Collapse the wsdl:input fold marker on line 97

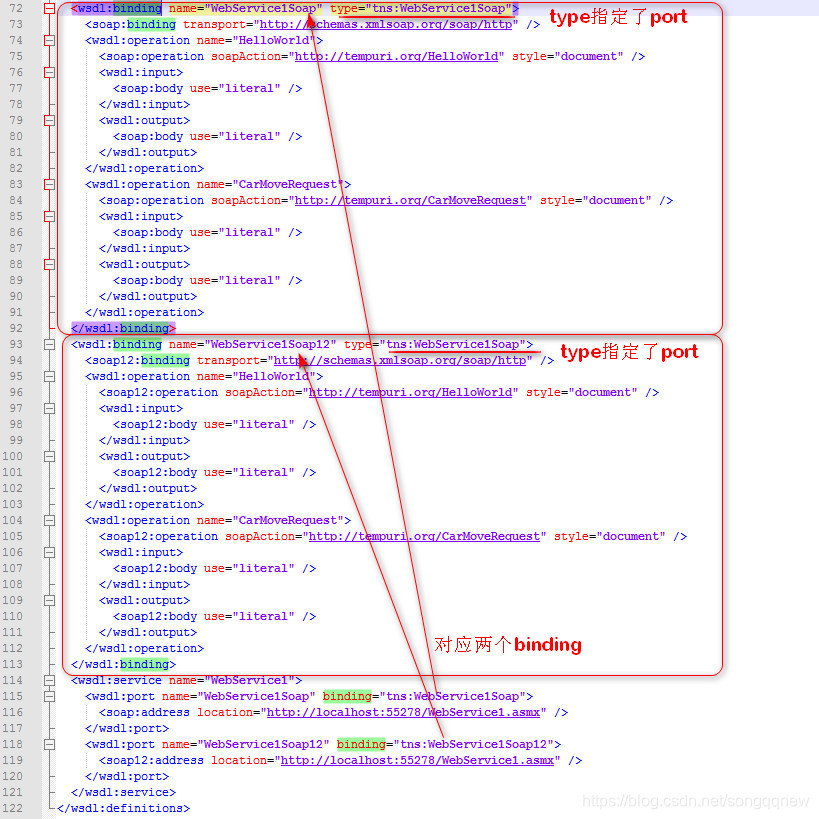[x=50, y=408]
